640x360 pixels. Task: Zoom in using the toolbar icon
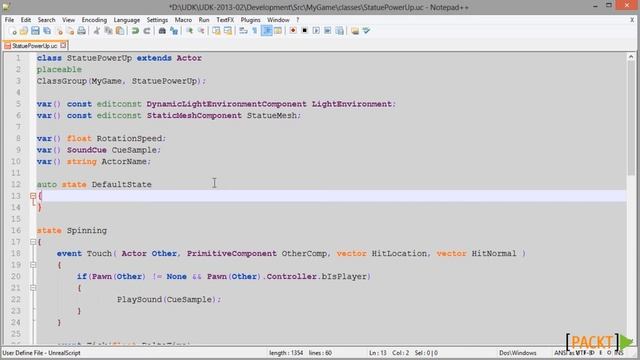click(x=189, y=31)
